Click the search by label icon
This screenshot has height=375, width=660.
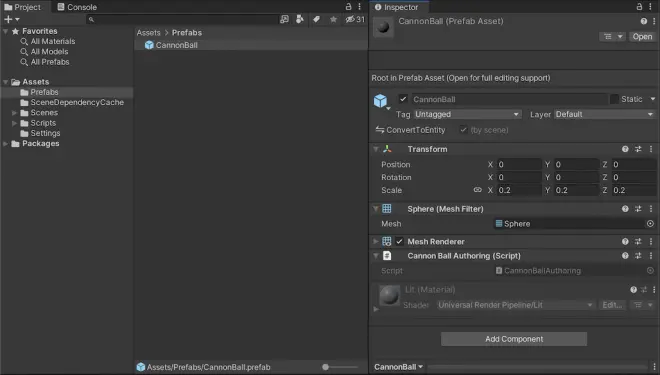point(317,19)
